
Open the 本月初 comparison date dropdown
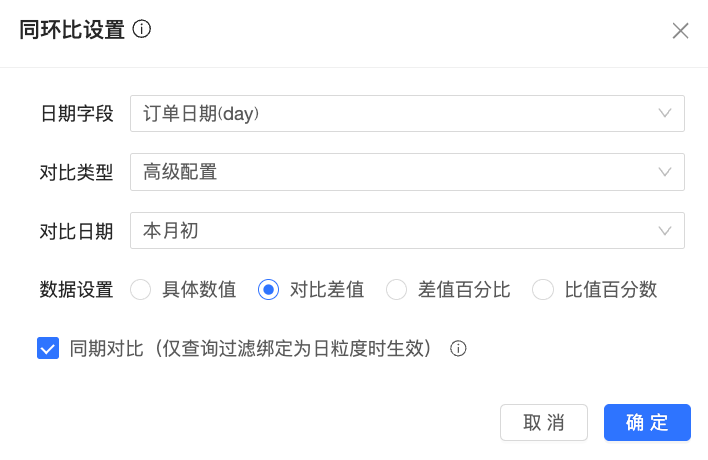(x=400, y=231)
